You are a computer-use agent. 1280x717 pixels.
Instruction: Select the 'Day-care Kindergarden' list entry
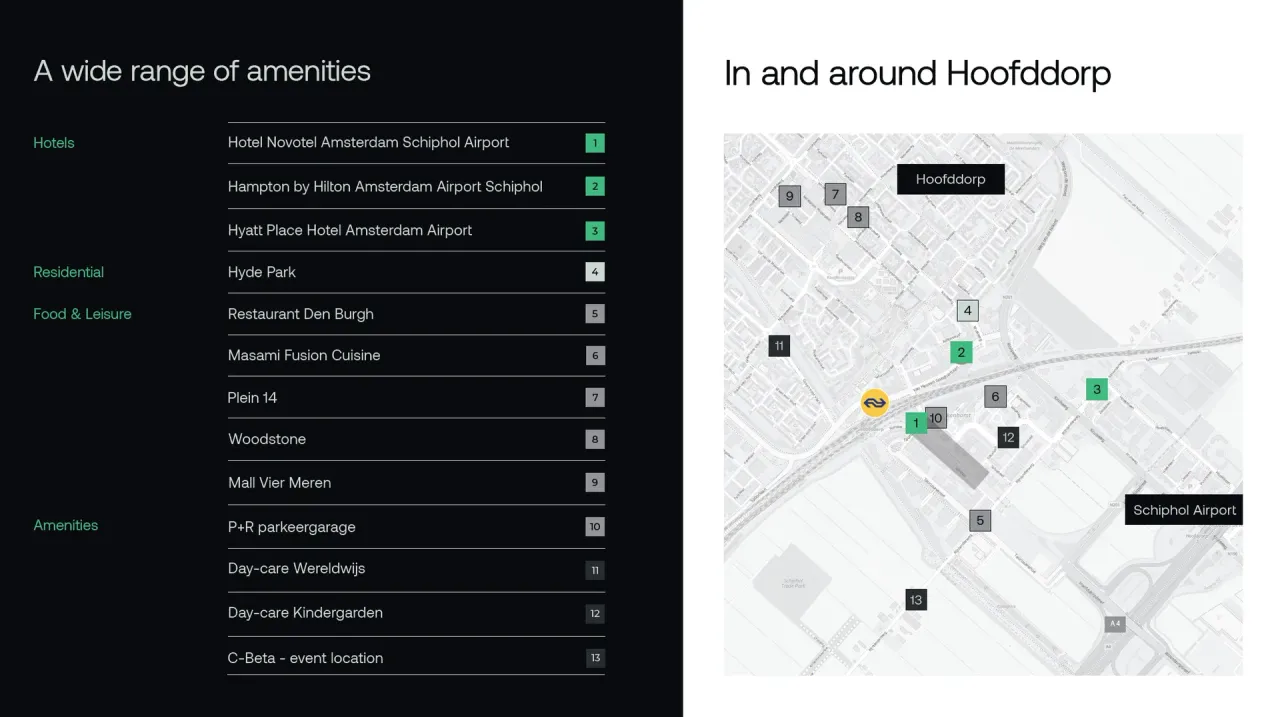[x=305, y=613]
